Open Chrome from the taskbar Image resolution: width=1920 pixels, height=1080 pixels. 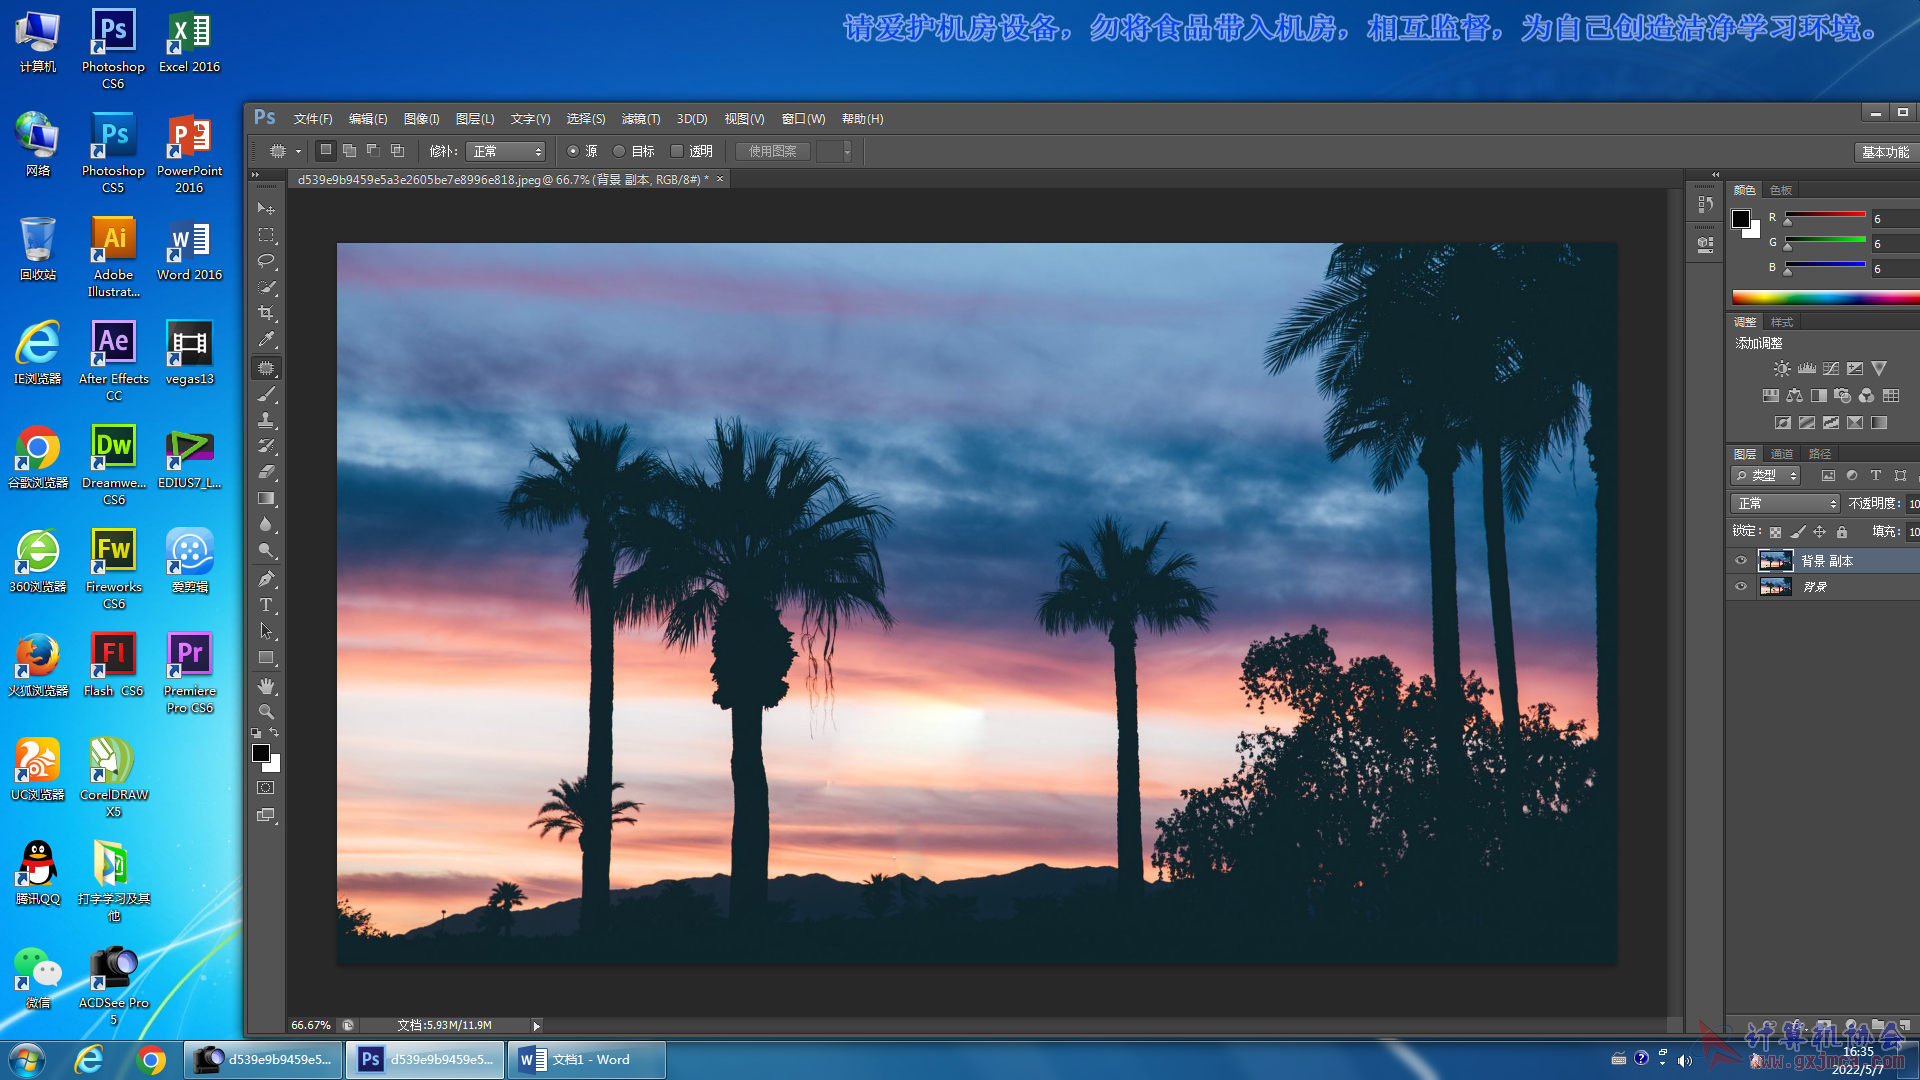tap(151, 1060)
